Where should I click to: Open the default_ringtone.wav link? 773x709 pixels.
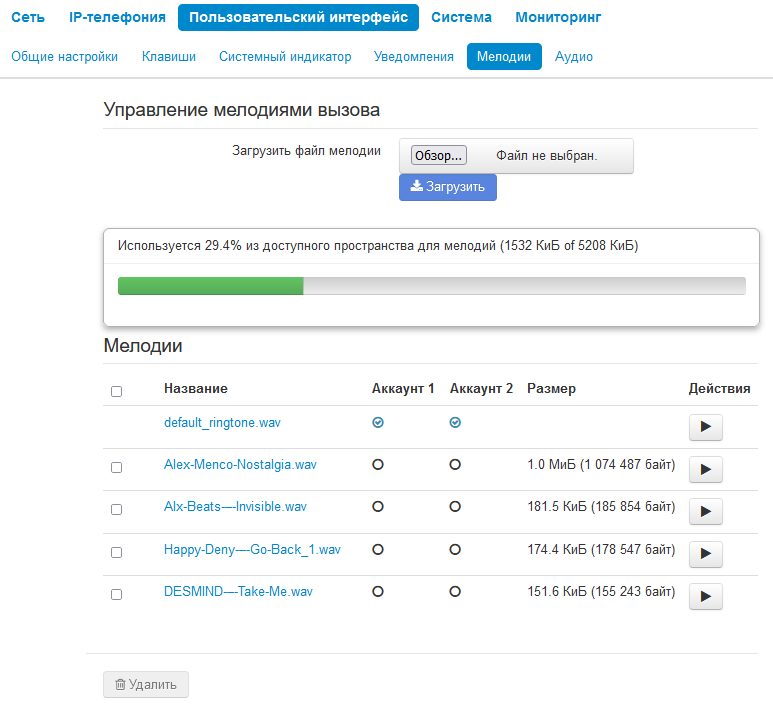pos(222,423)
